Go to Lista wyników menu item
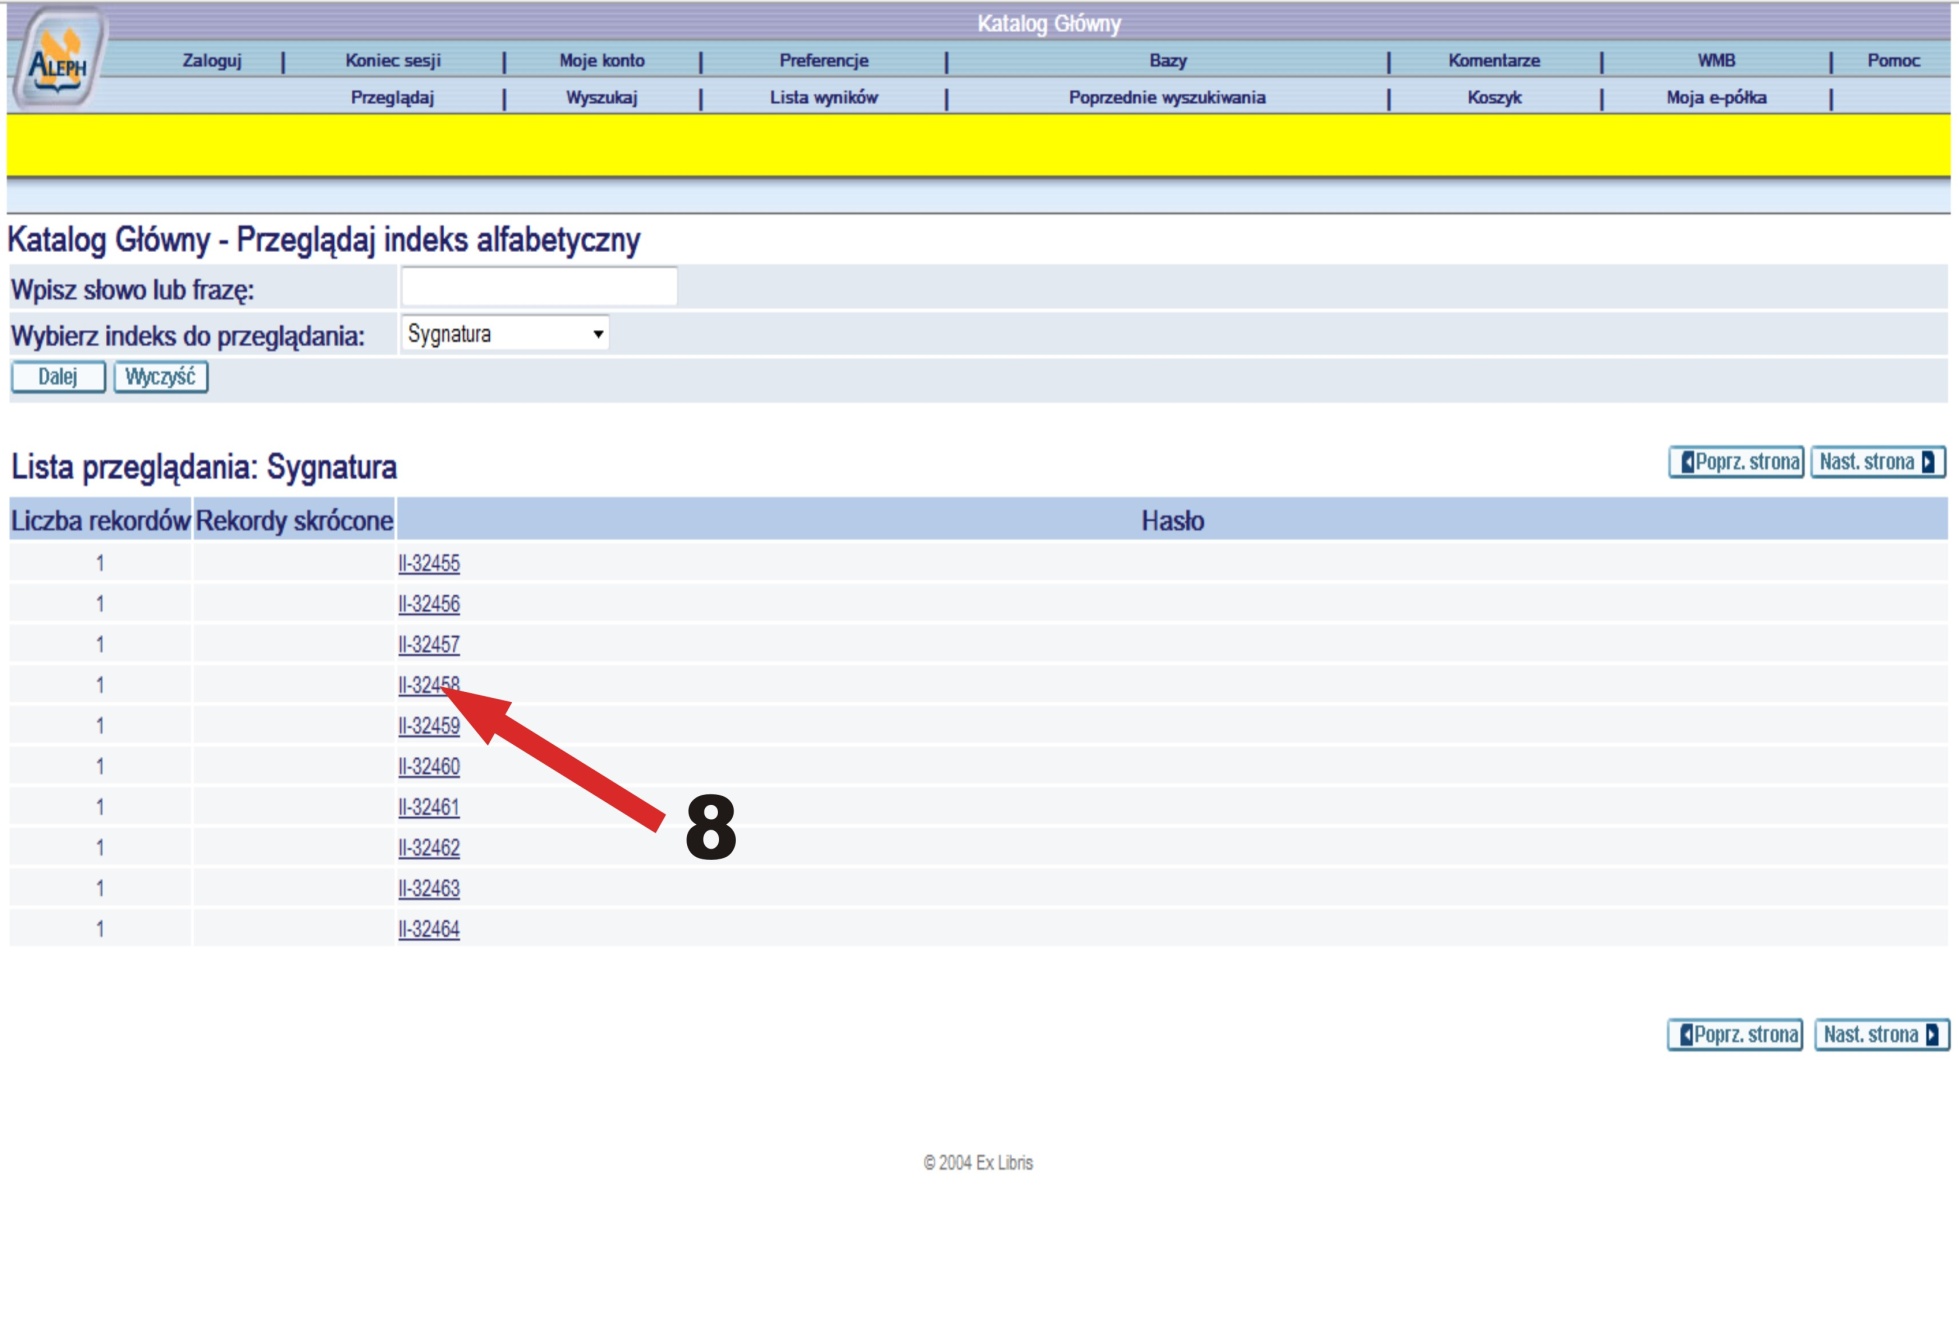 [x=824, y=98]
